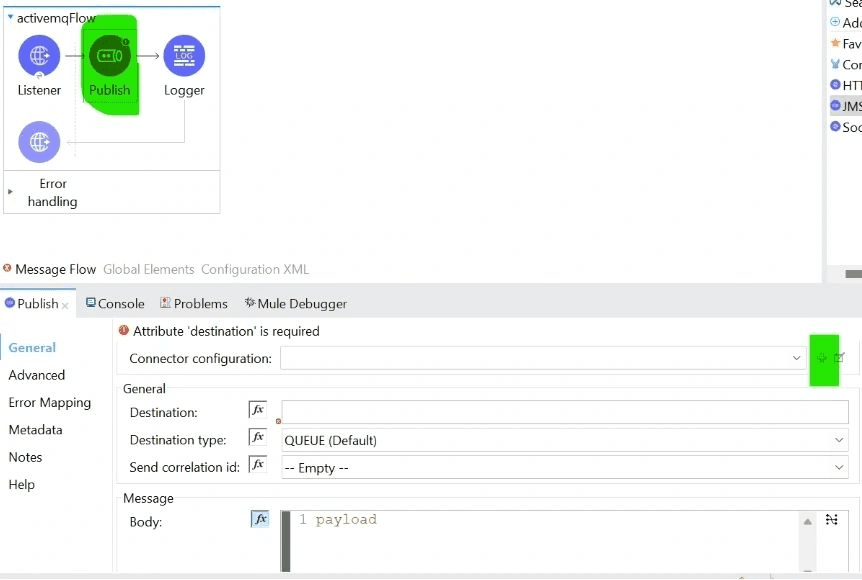Select the Listener component in activemqFlow
Screen dimensions: 862x580
(x=38, y=56)
